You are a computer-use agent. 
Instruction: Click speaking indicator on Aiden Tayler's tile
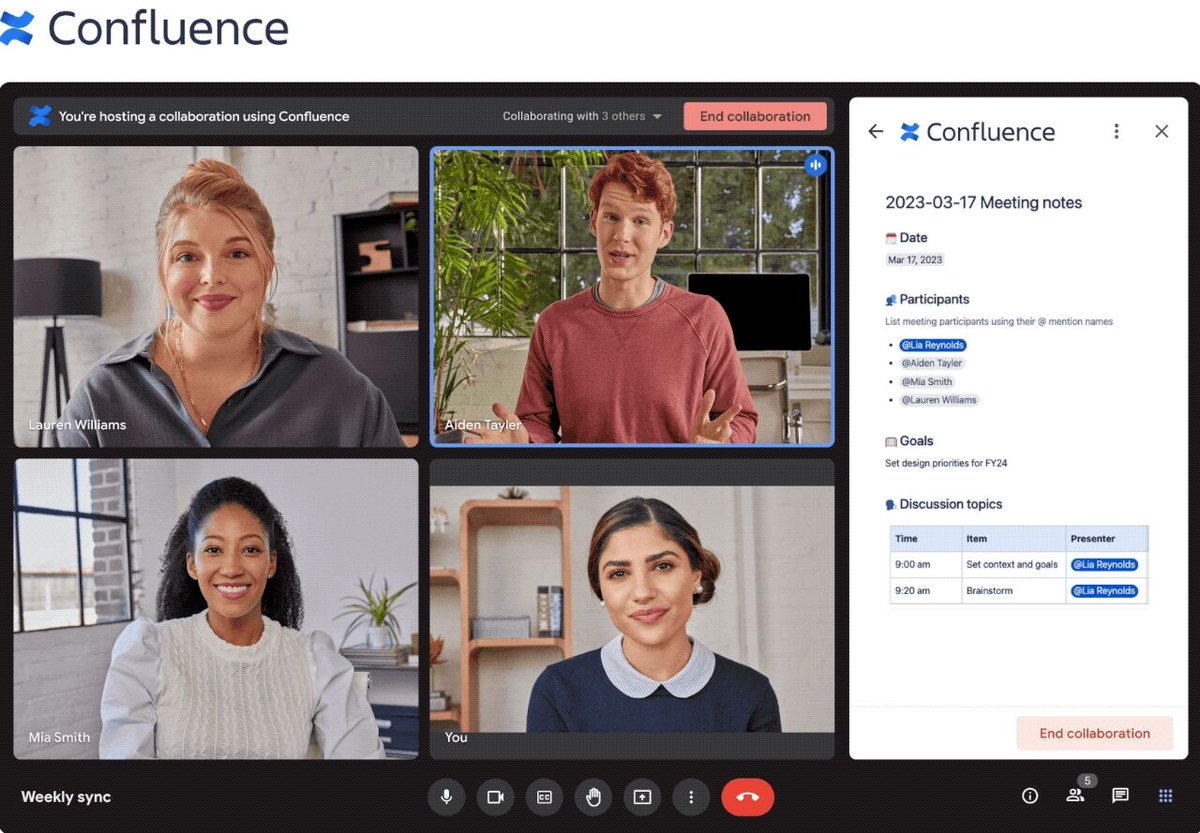(816, 165)
